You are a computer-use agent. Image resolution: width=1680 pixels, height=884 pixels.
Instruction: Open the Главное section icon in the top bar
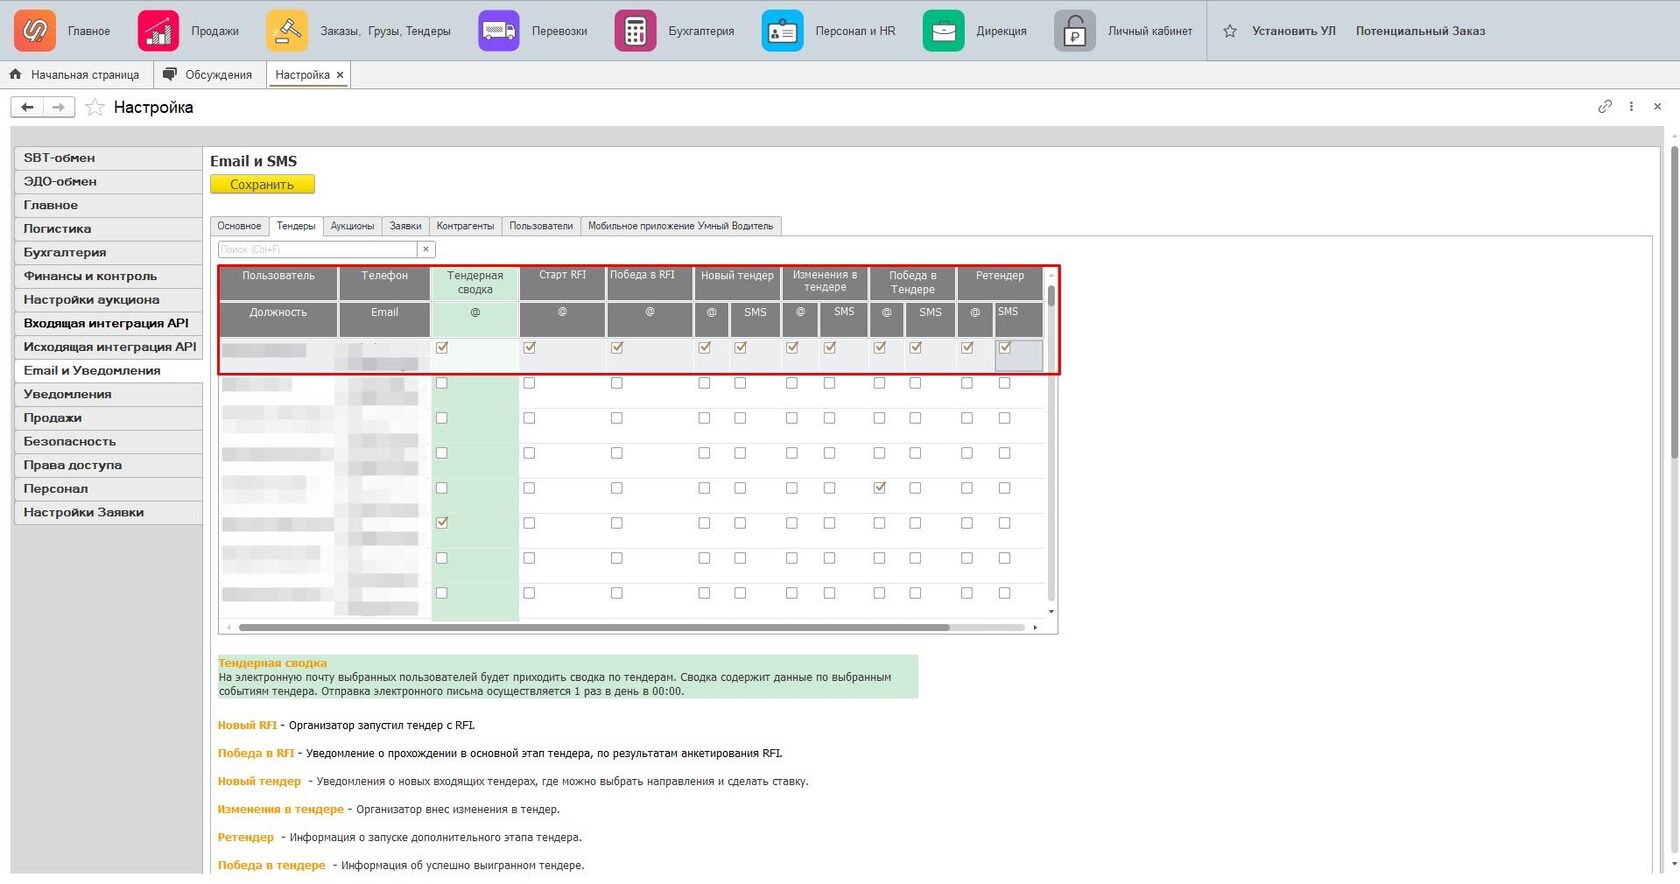[34, 31]
